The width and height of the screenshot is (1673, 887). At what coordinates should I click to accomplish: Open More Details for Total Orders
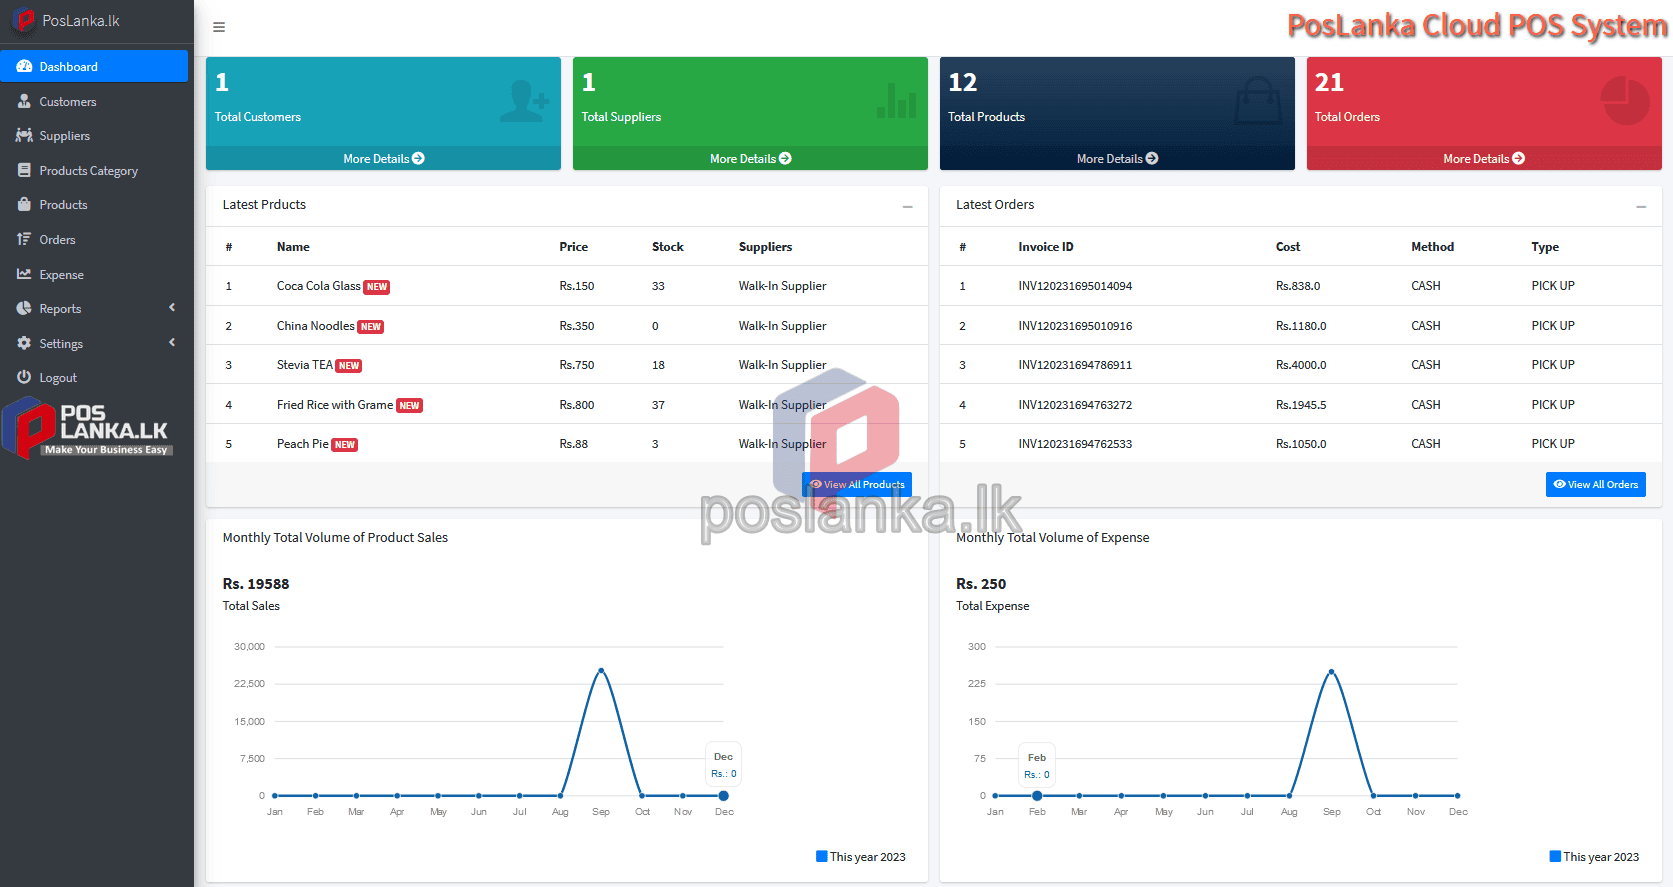[x=1484, y=158]
